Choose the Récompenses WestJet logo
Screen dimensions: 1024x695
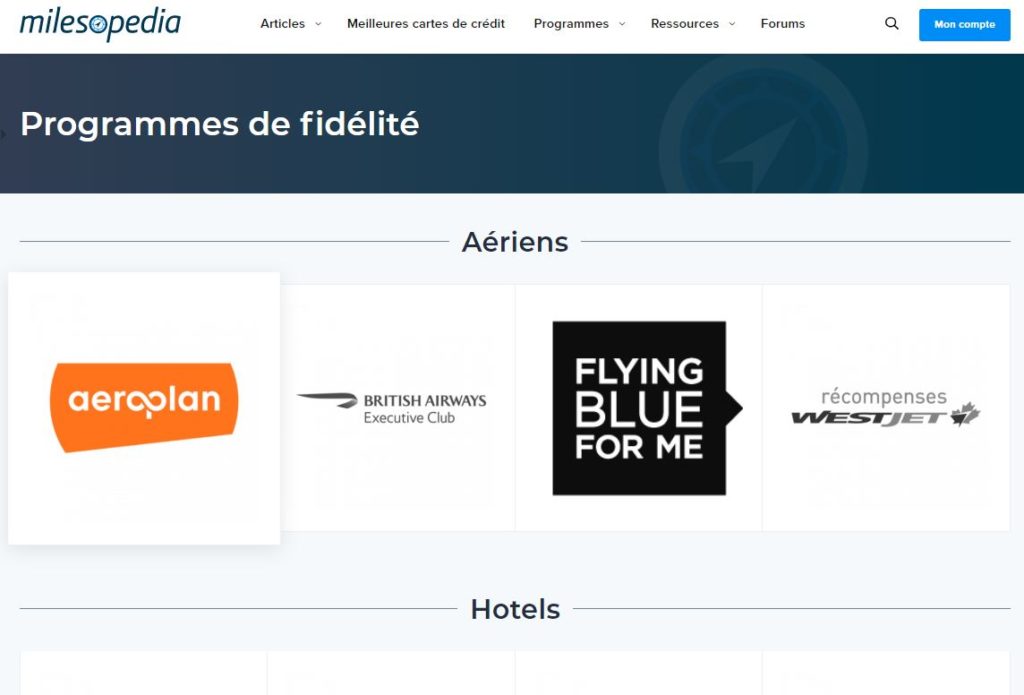[886, 408]
